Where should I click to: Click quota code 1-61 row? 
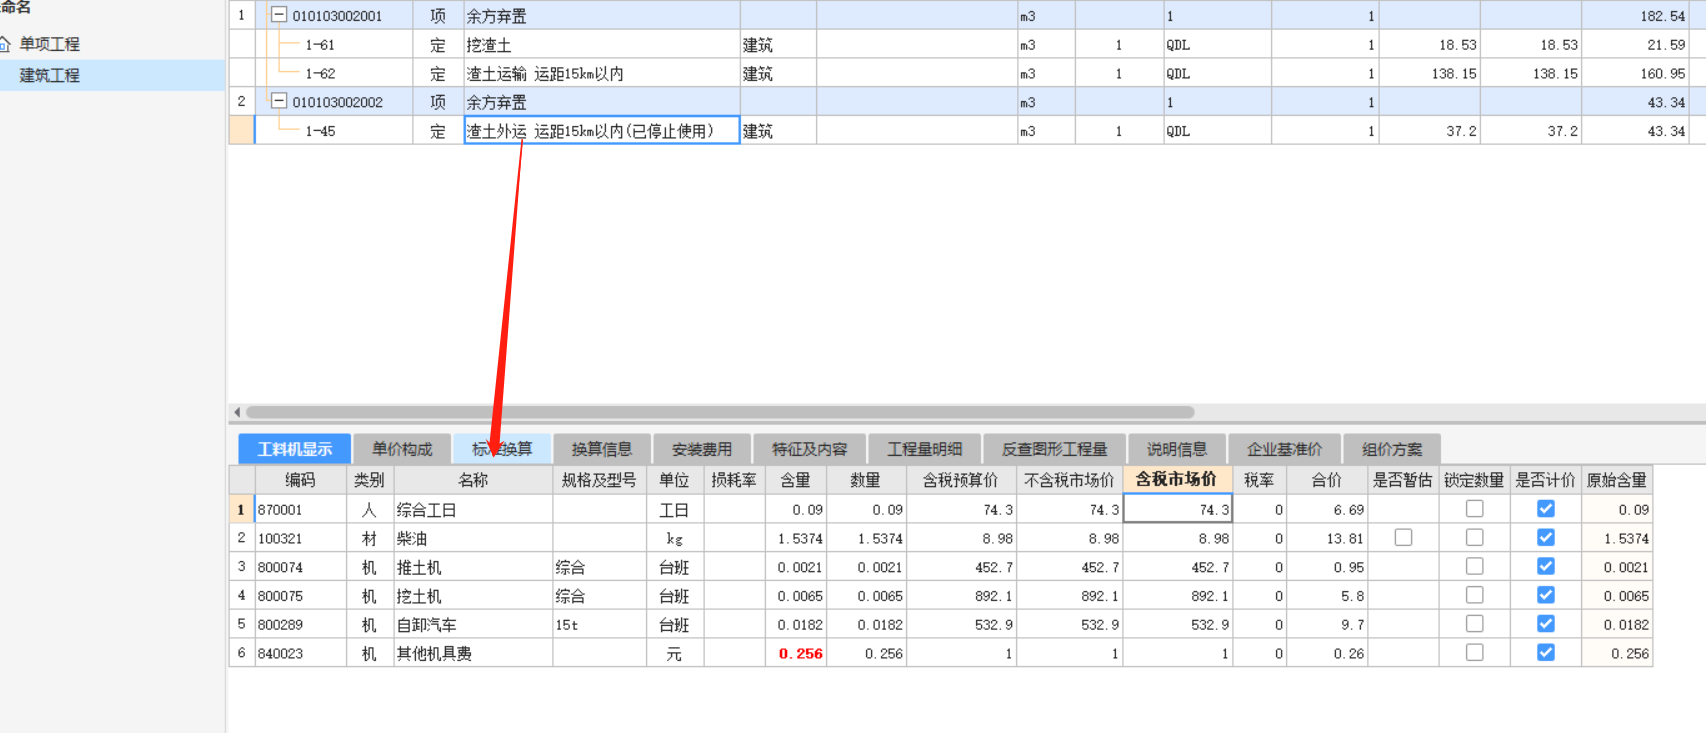click(x=320, y=45)
